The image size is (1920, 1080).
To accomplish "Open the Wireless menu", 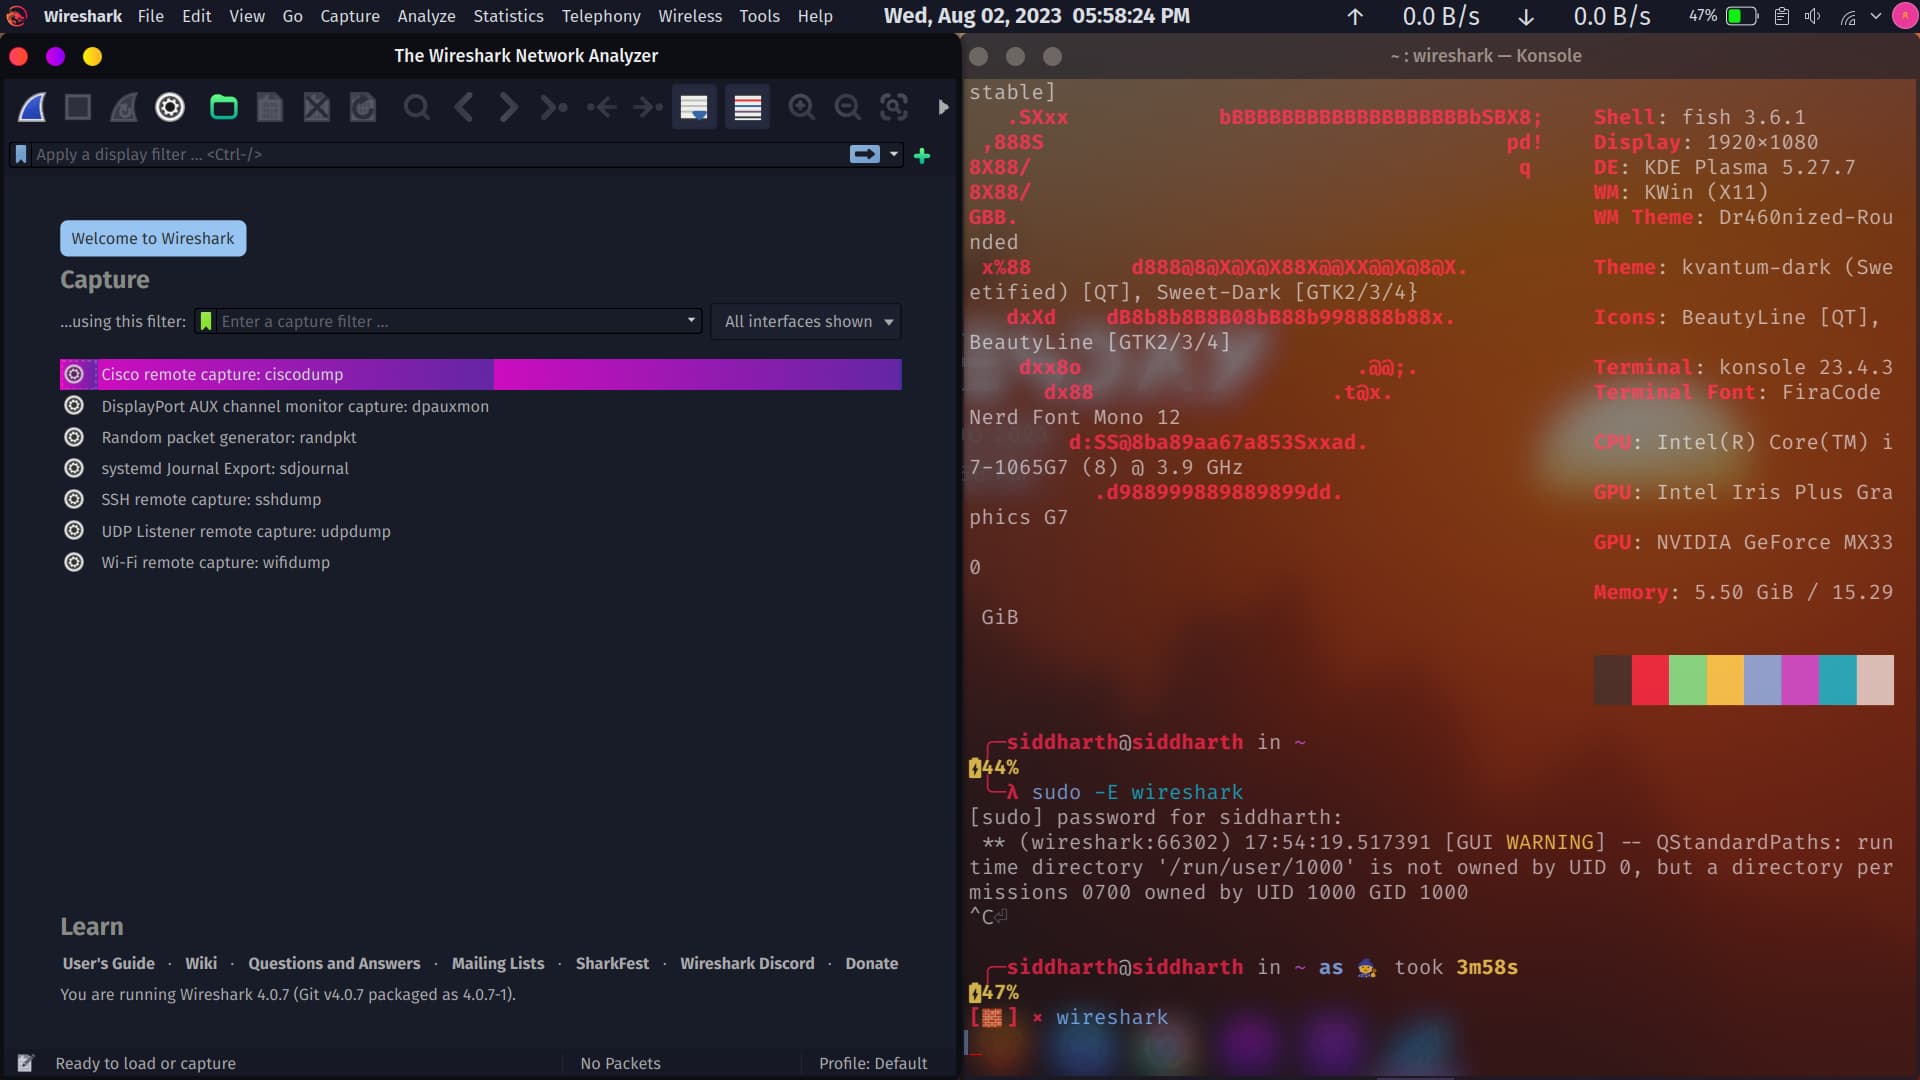I will (690, 16).
